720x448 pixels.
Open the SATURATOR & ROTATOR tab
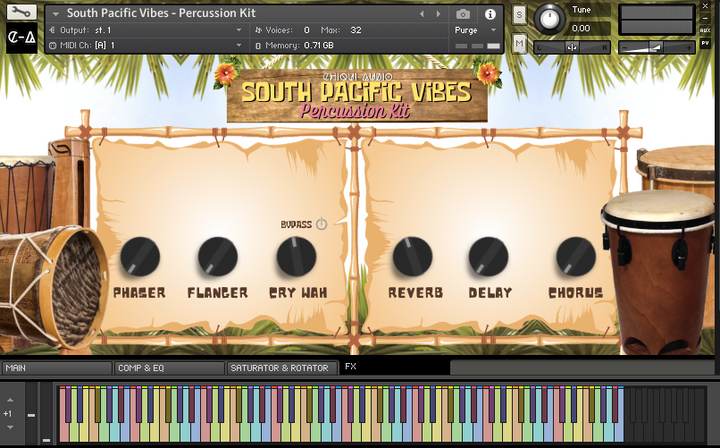click(x=282, y=368)
